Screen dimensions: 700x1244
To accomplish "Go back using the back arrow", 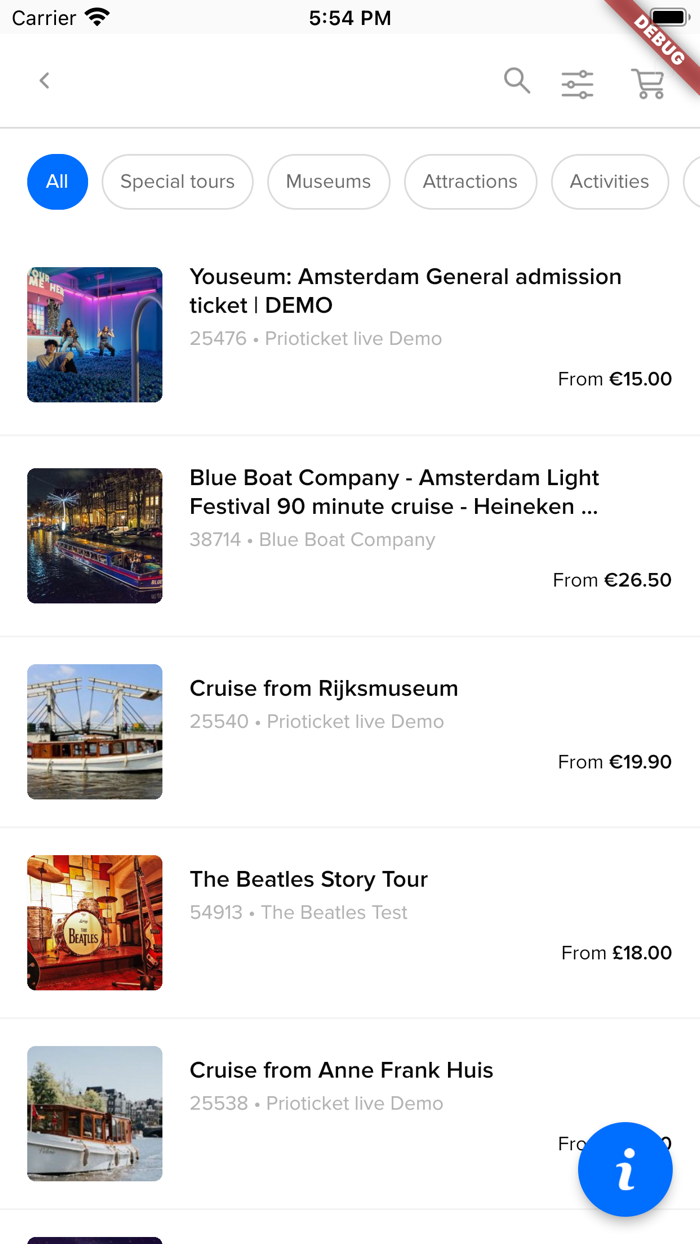I will coord(44,80).
